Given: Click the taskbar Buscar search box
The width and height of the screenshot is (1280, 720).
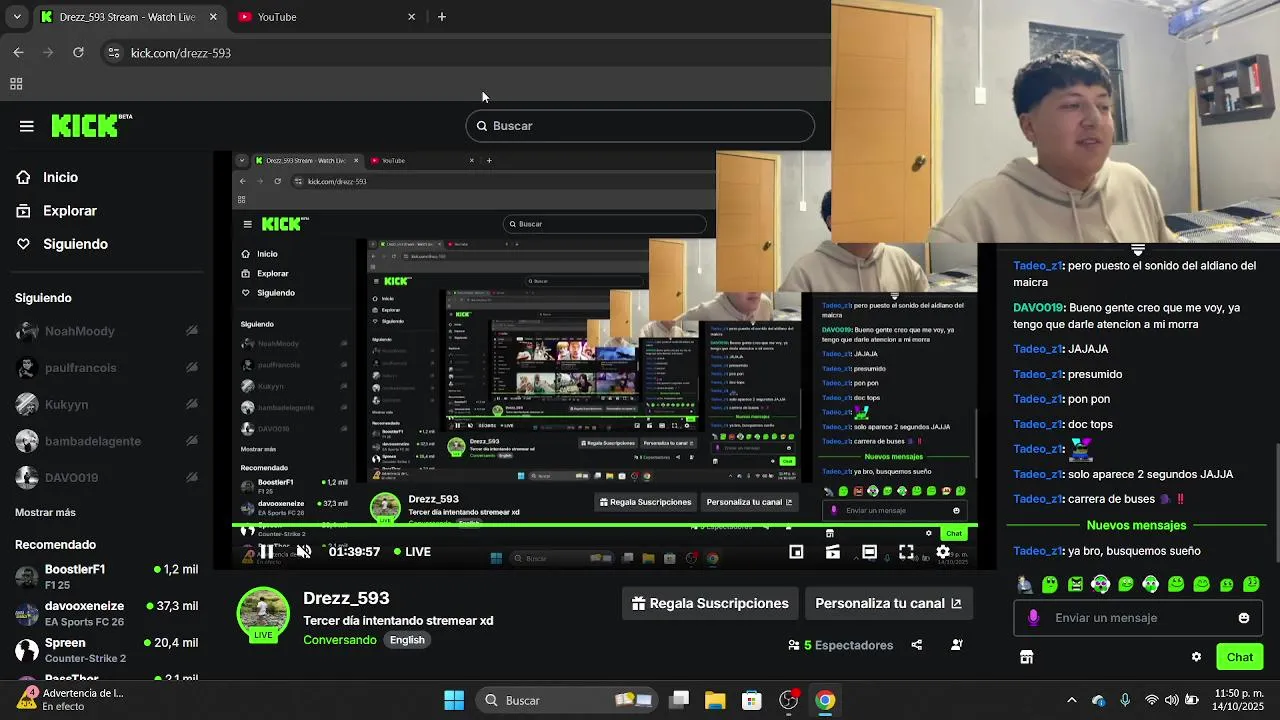Looking at the screenshot, I should pos(567,700).
